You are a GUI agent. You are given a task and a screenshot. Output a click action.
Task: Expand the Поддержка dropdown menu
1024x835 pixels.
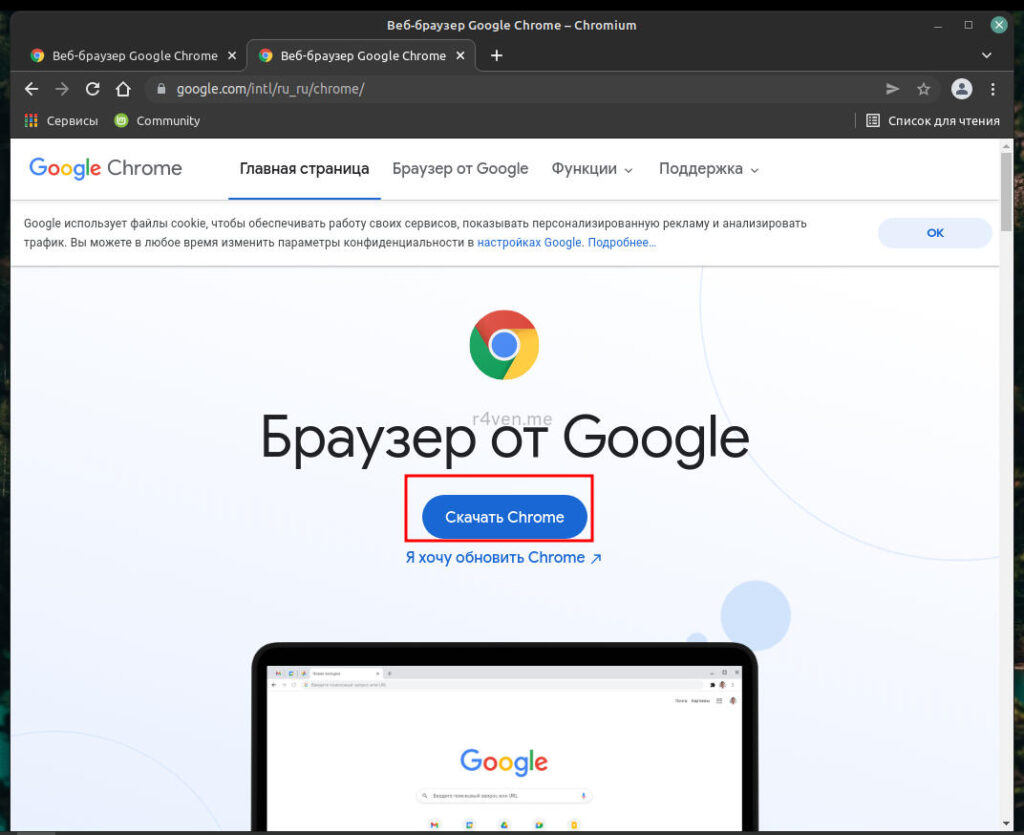pos(708,169)
